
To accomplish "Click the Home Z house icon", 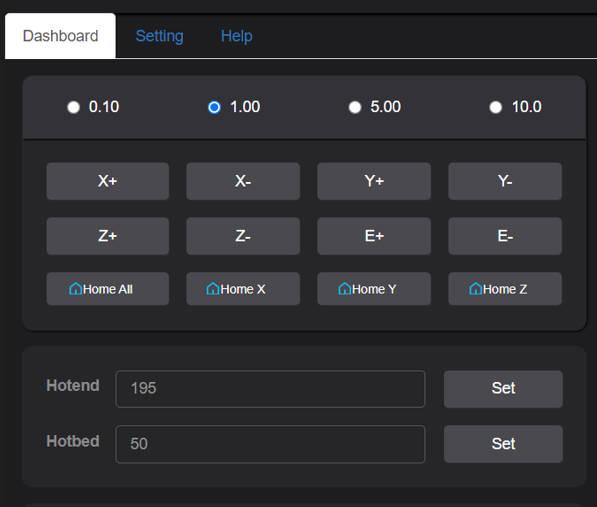I will 475,289.
